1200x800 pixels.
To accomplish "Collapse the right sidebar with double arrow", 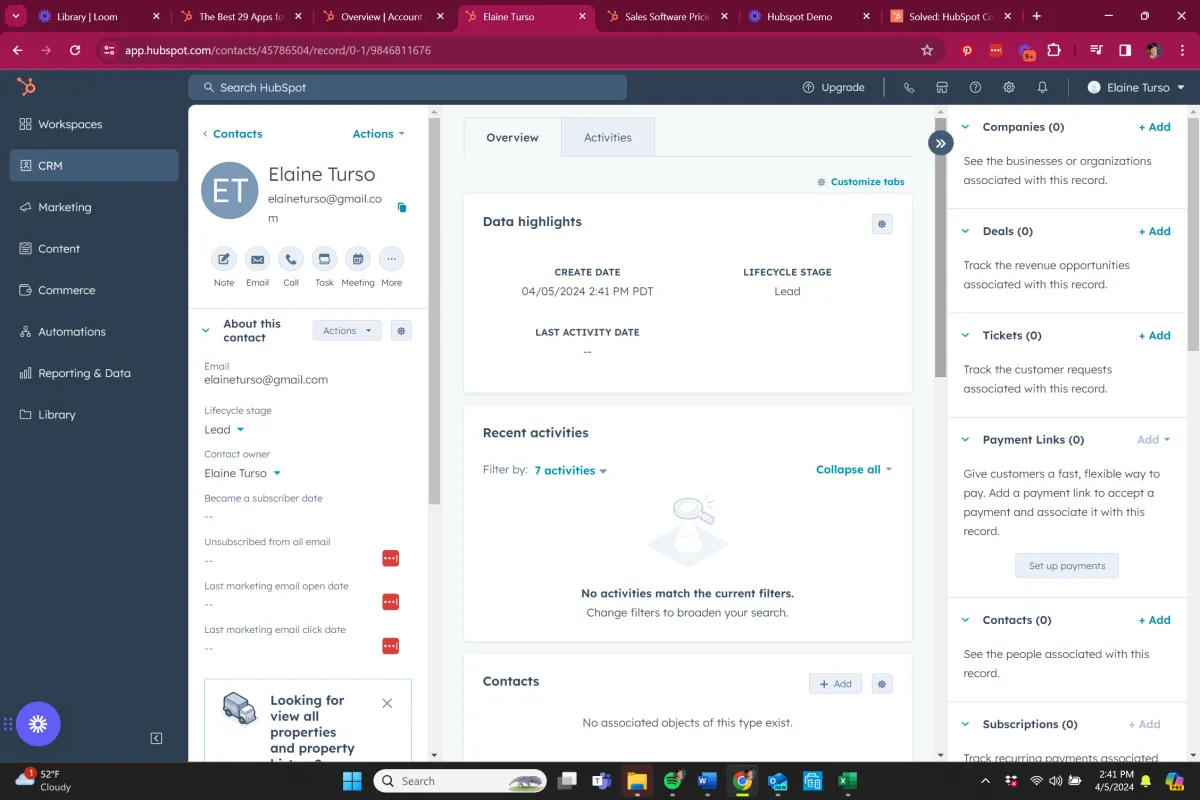I will pos(941,143).
